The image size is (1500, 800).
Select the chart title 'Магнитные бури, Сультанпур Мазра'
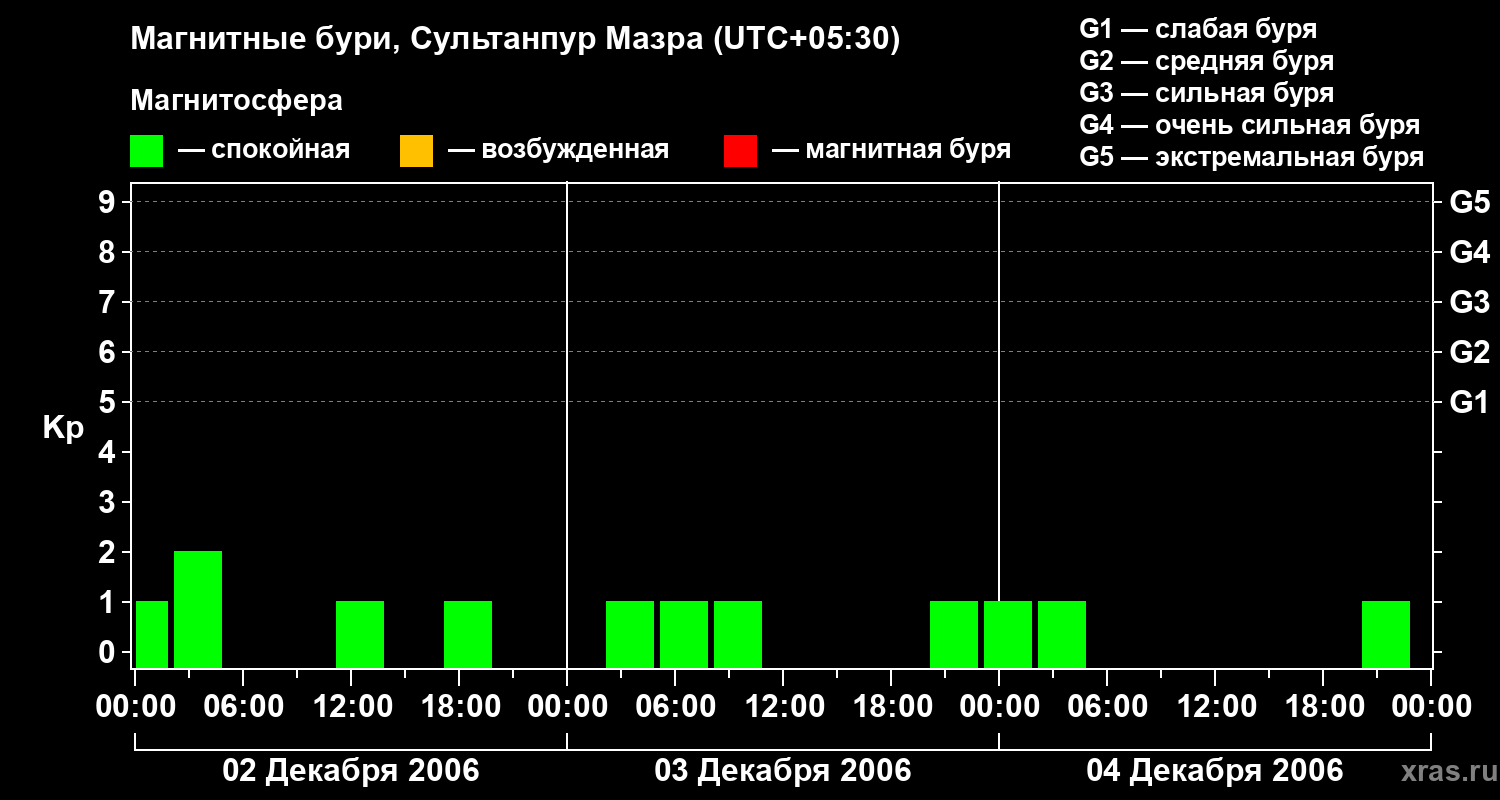(415, 40)
